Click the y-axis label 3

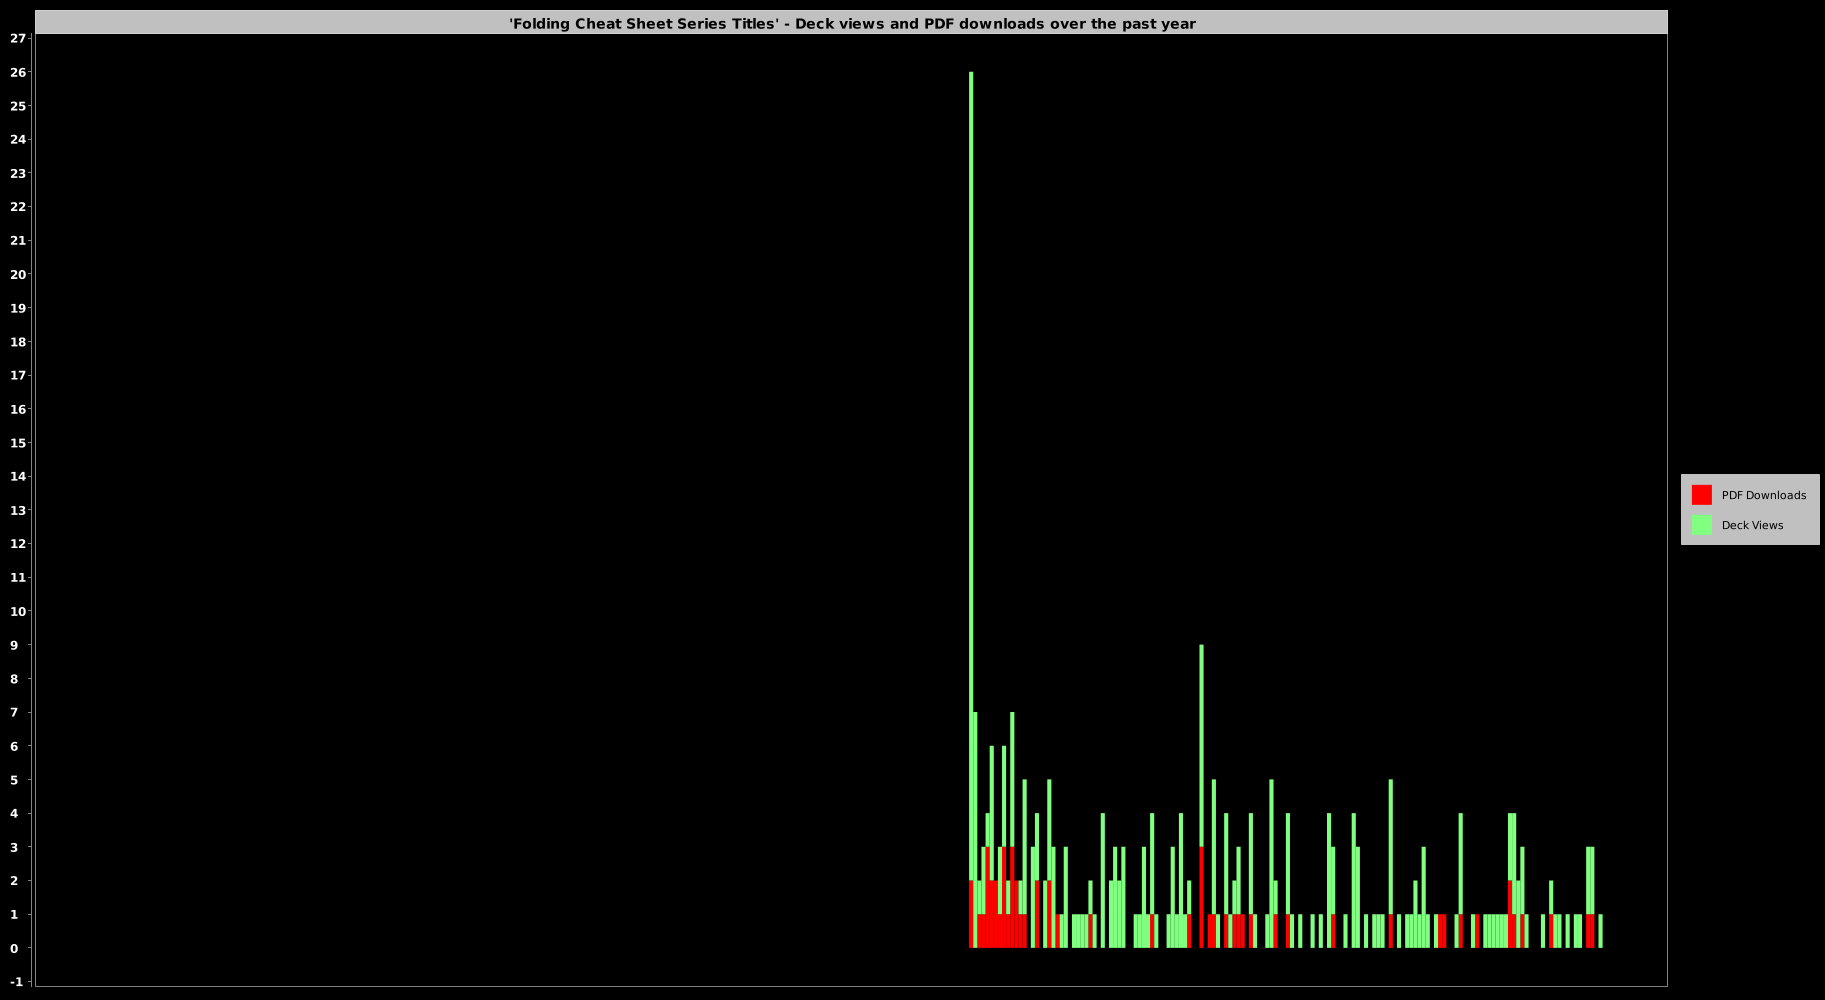click(x=14, y=847)
